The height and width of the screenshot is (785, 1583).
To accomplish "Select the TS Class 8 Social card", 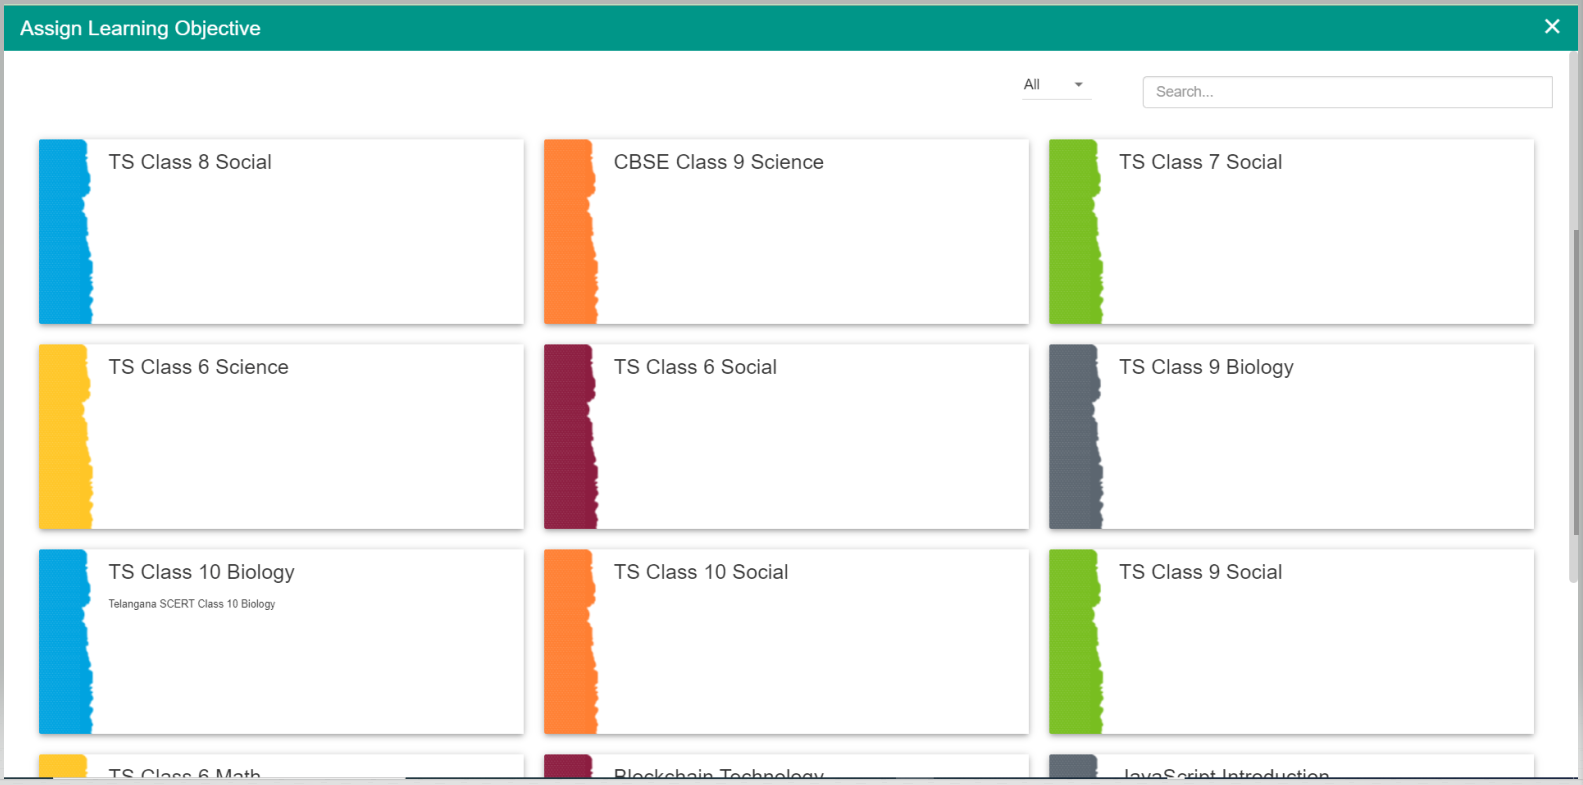I will tap(300, 232).
